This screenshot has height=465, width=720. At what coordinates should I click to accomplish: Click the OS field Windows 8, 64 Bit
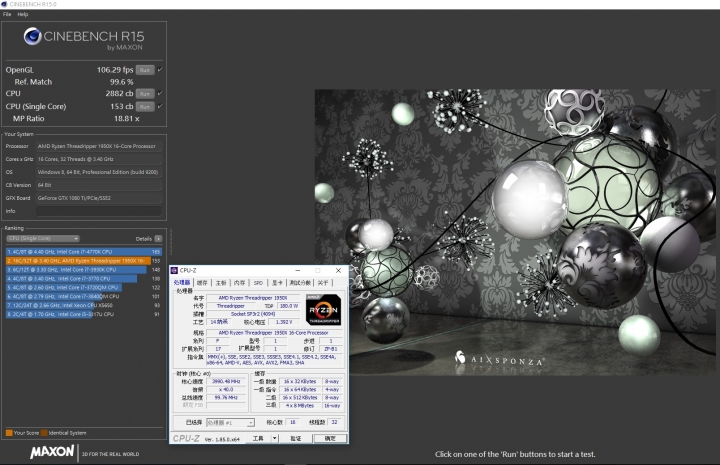[x=99, y=172]
